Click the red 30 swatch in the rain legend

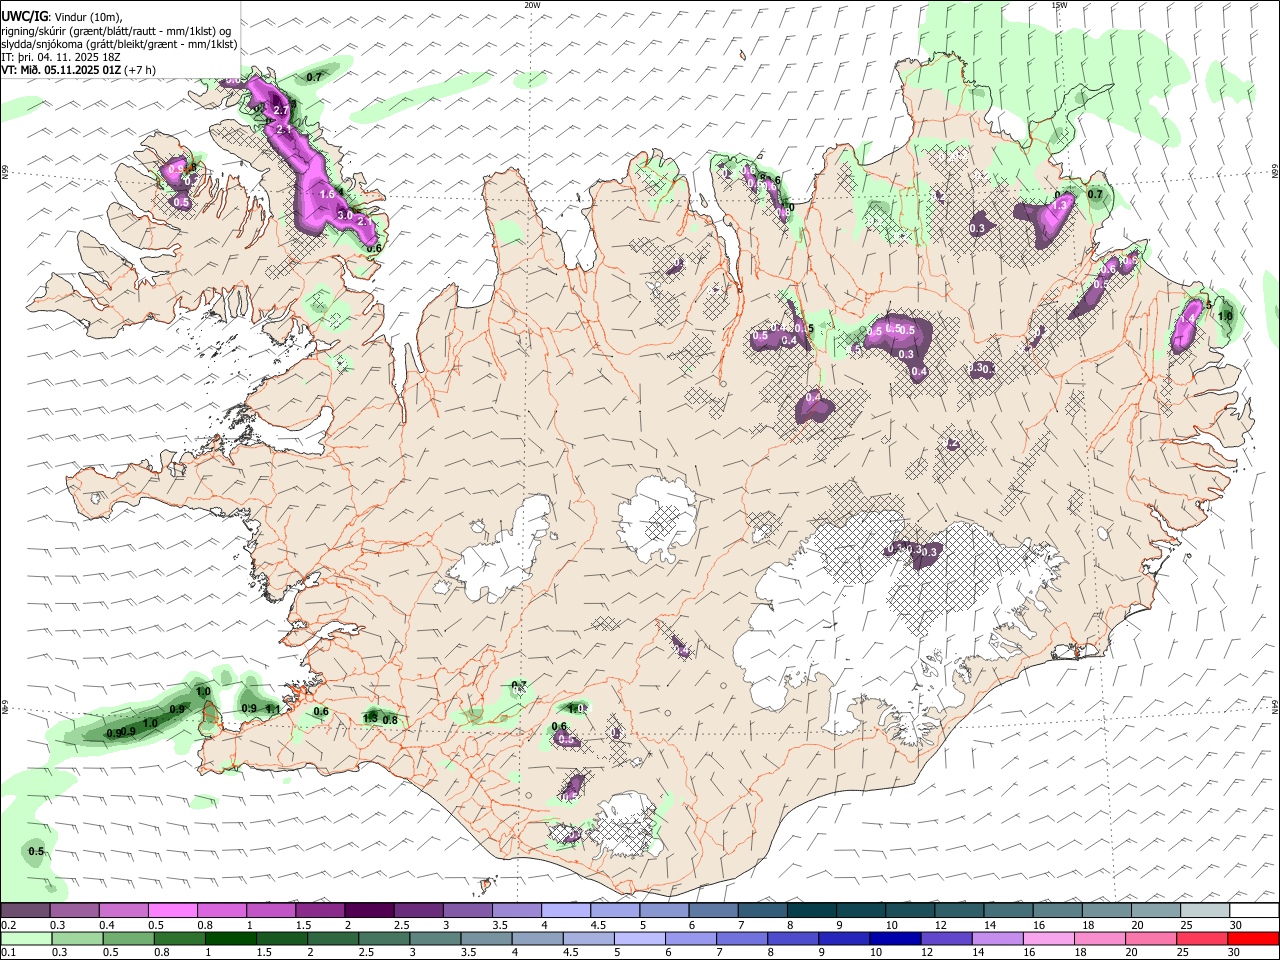1254,938
